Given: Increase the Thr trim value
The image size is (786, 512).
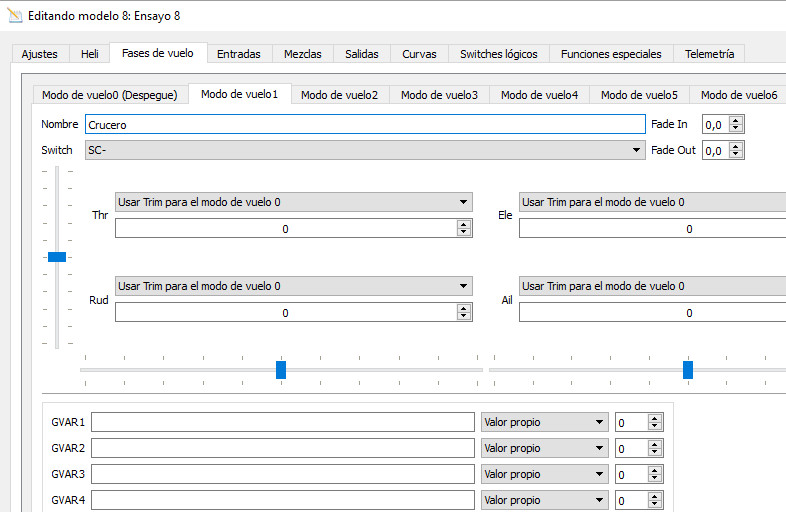Looking at the screenshot, I should 463,224.
